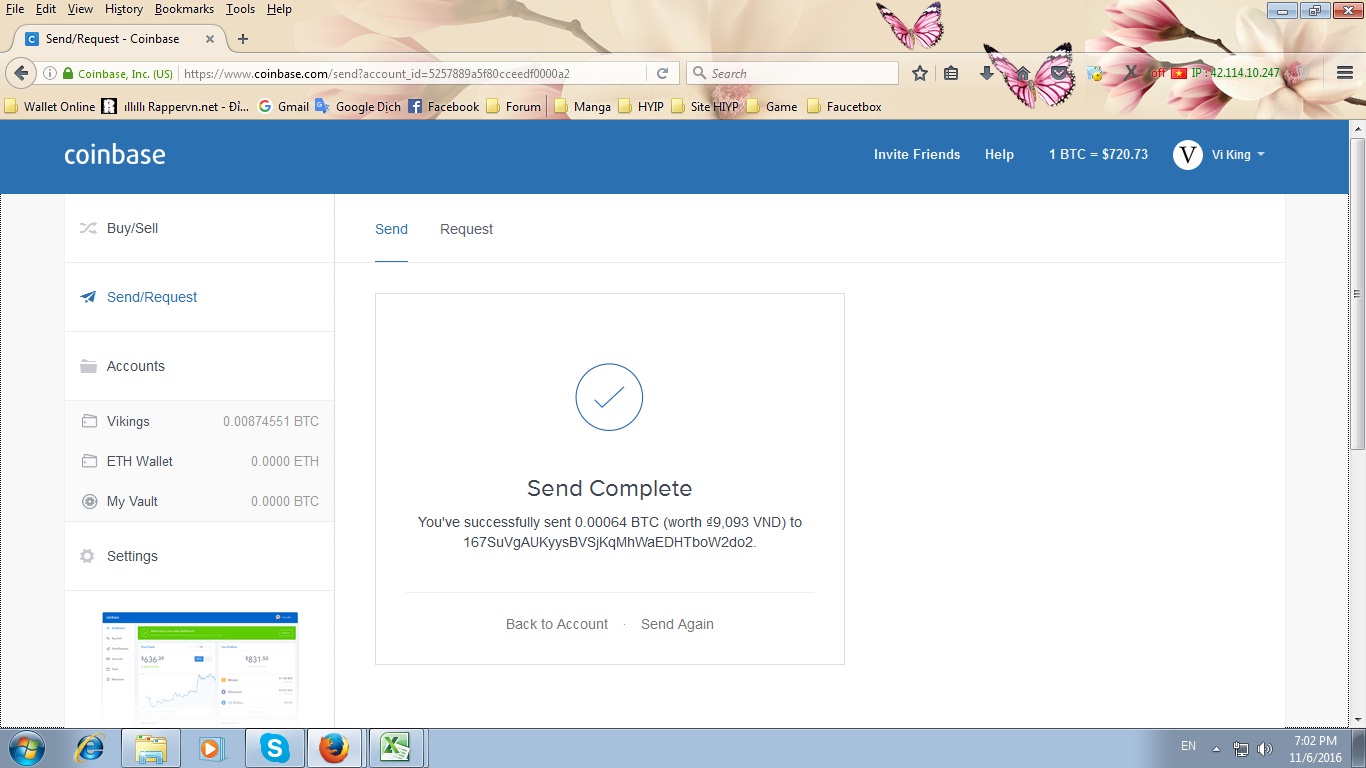The height and width of the screenshot is (768, 1366).
Task: Click the Accounts folder icon
Action: tap(88, 366)
